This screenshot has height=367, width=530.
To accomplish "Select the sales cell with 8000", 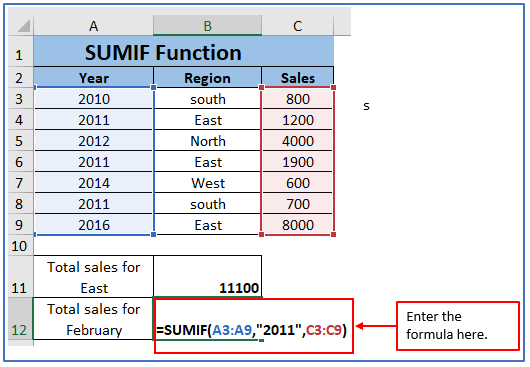I will (x=297, y=224).
